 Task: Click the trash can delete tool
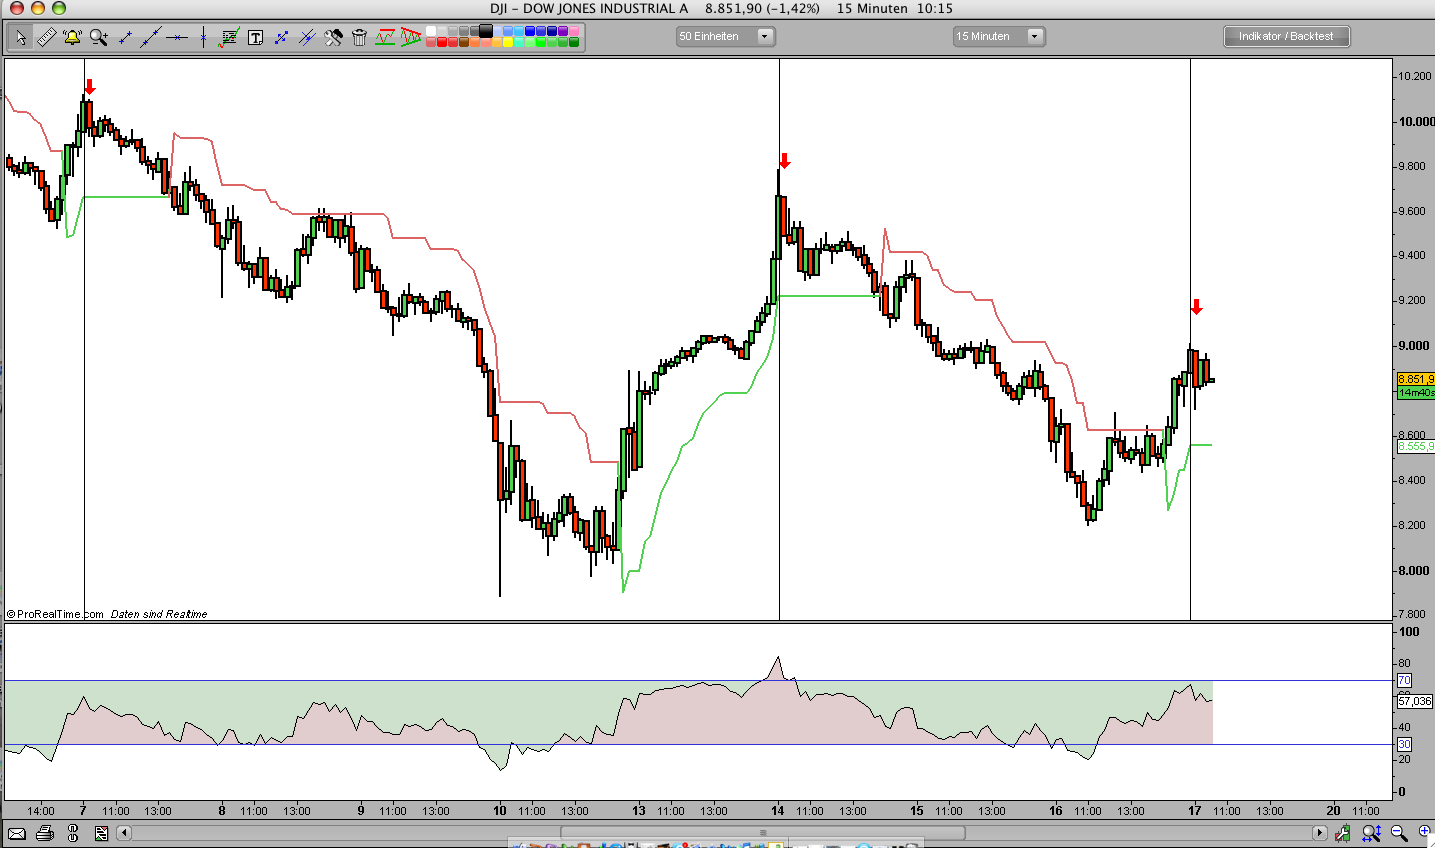pos(359,38)
